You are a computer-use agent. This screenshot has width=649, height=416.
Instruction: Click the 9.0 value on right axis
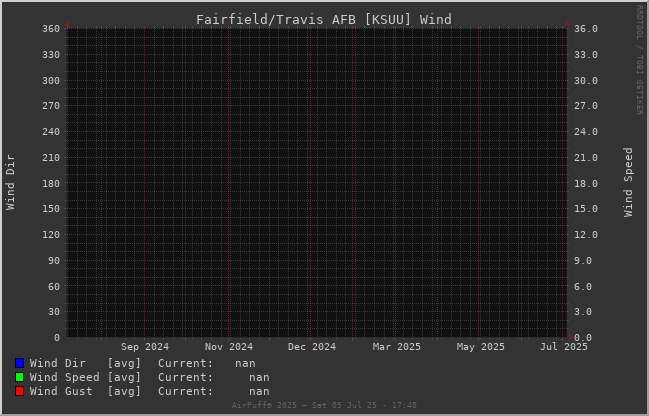[x=583, y=261]
